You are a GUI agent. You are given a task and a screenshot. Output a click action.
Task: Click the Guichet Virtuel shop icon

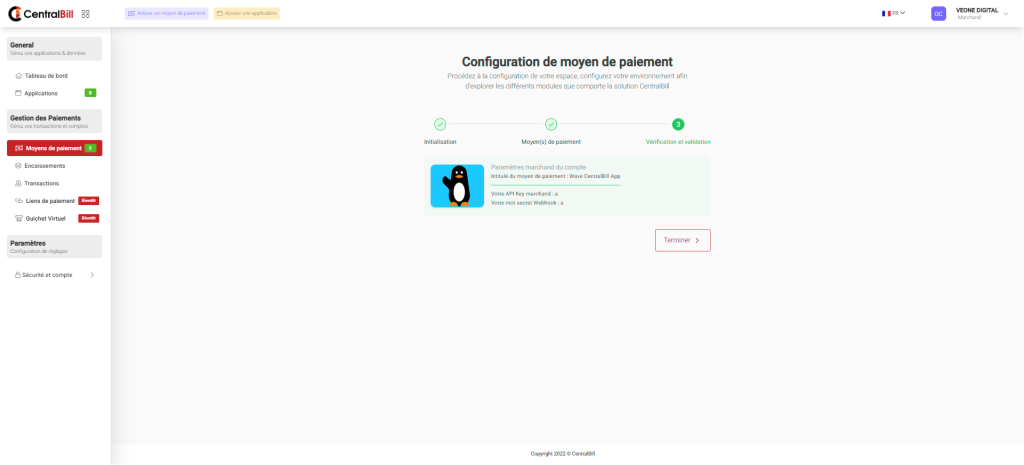[x=19, y=219]
